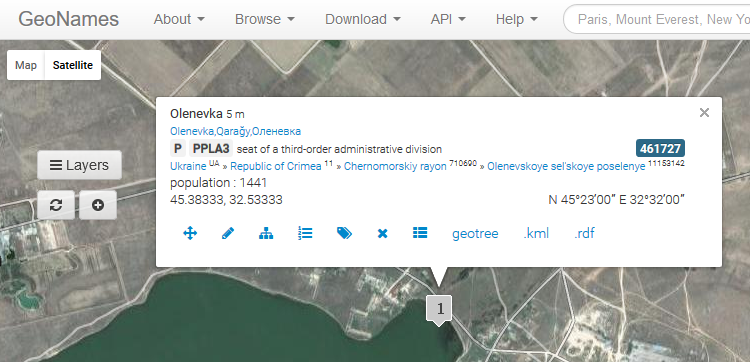Viewport: 750px width, 362px height.
Task: Open the Layers panel button
Action: pos(79,165)
